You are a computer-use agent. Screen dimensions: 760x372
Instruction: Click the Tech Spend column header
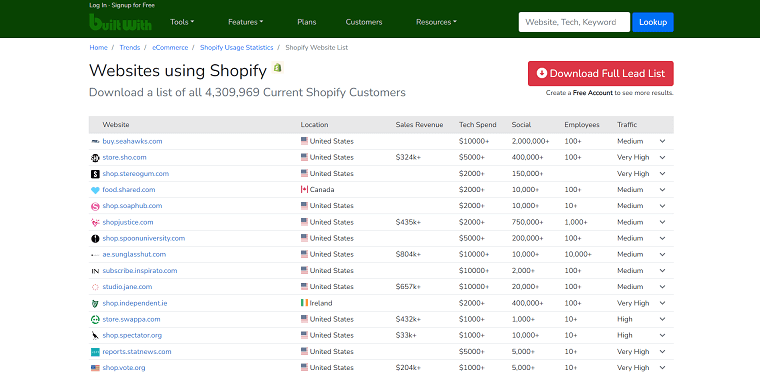(x=477, y=125)
